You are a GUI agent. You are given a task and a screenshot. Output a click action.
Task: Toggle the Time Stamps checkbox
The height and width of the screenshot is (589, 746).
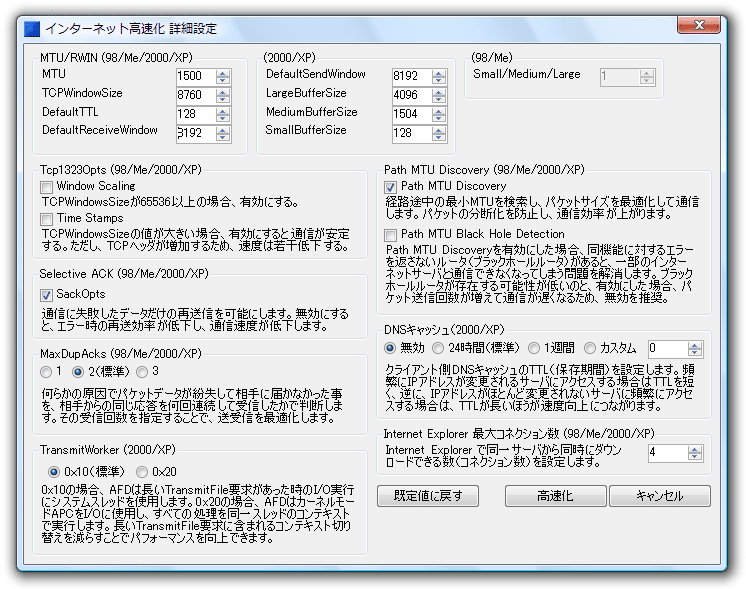pos(47,219)
